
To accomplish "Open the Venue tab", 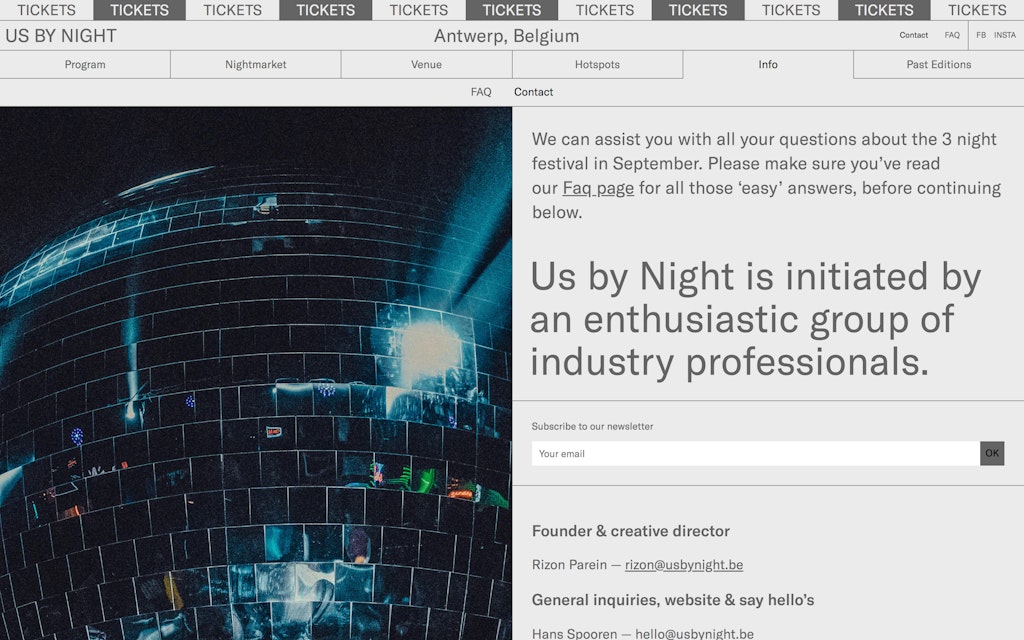I will (426, 64).
